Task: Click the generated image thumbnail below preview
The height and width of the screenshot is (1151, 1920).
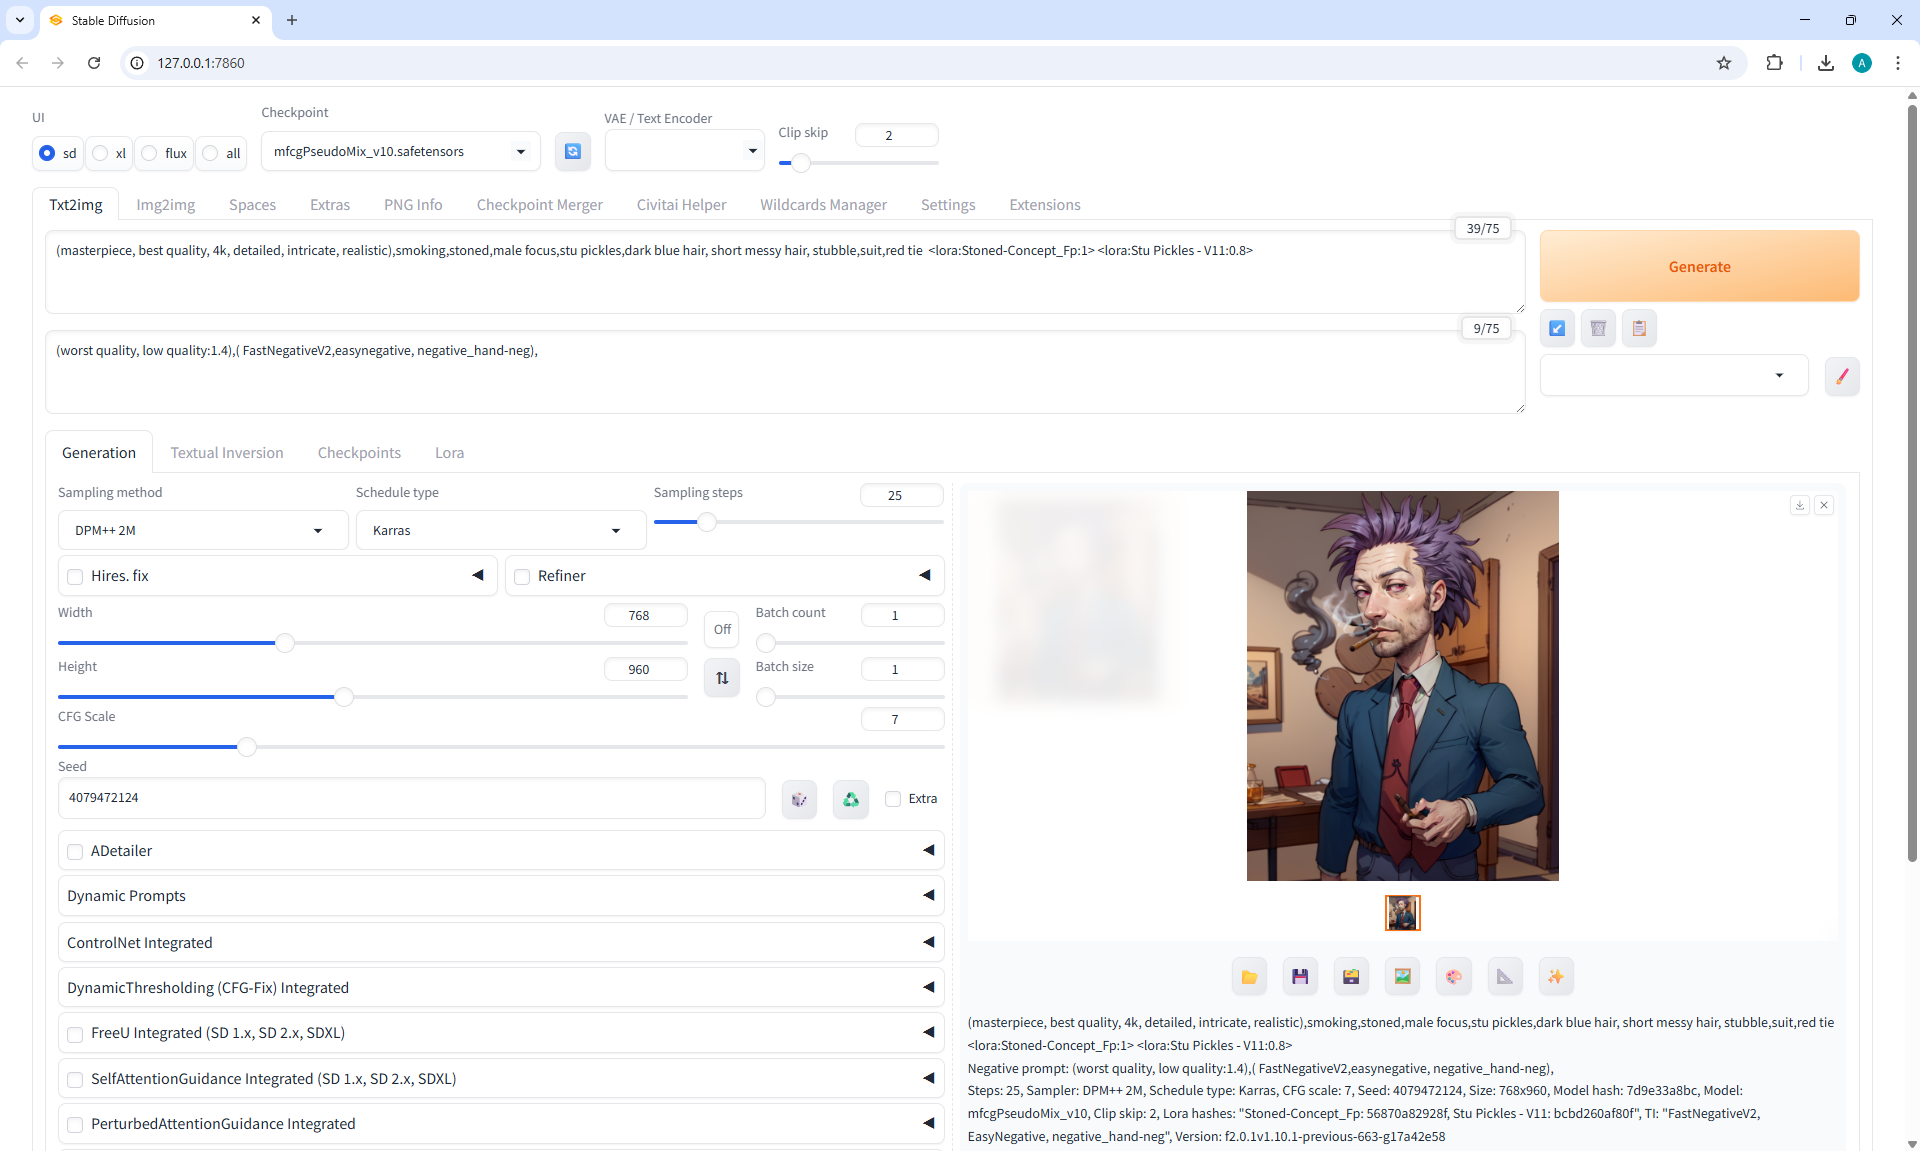Action: click(1402, 913)
